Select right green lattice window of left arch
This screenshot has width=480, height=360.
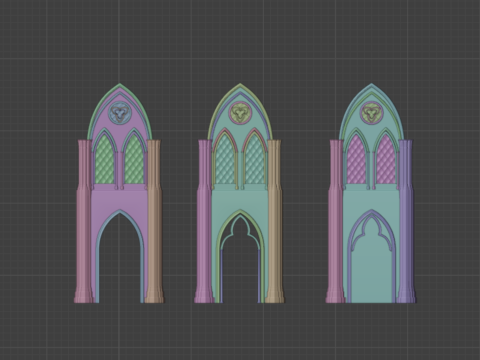(x=135, y=159)
